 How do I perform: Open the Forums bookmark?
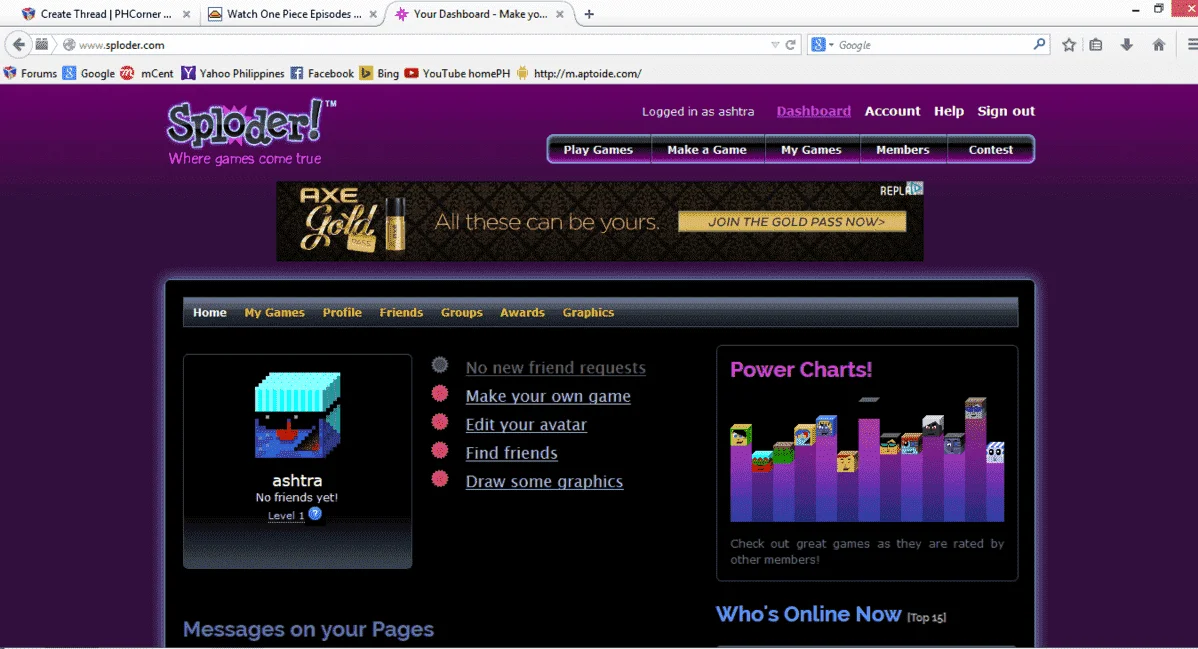click(x=31, y=73)
